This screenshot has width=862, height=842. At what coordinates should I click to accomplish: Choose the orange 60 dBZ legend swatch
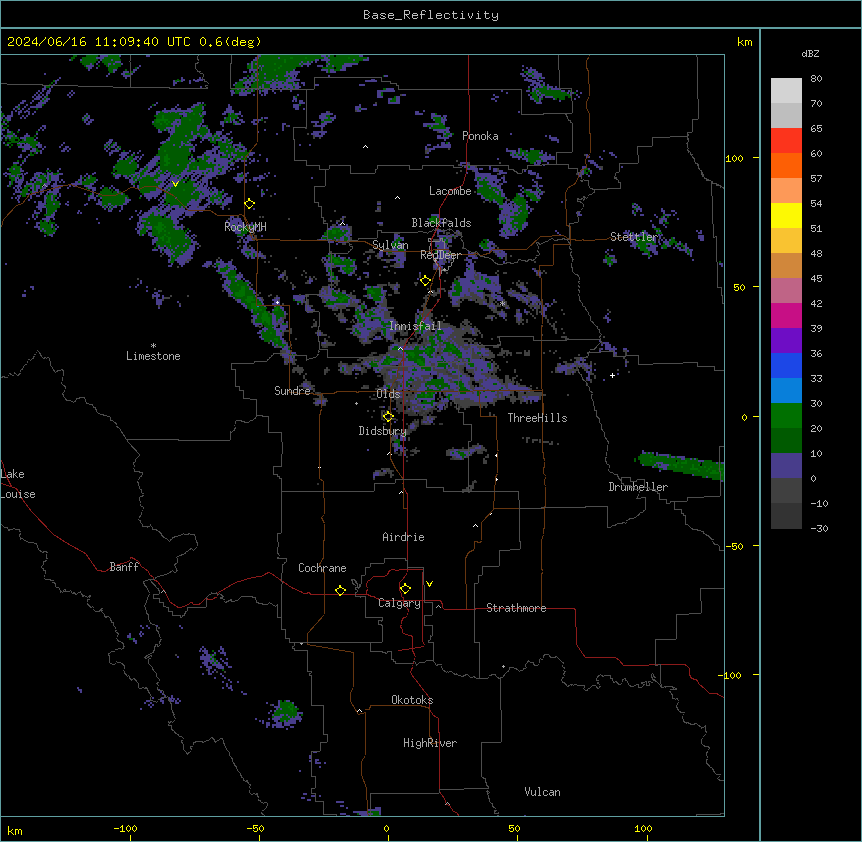(x=786, y=165)
